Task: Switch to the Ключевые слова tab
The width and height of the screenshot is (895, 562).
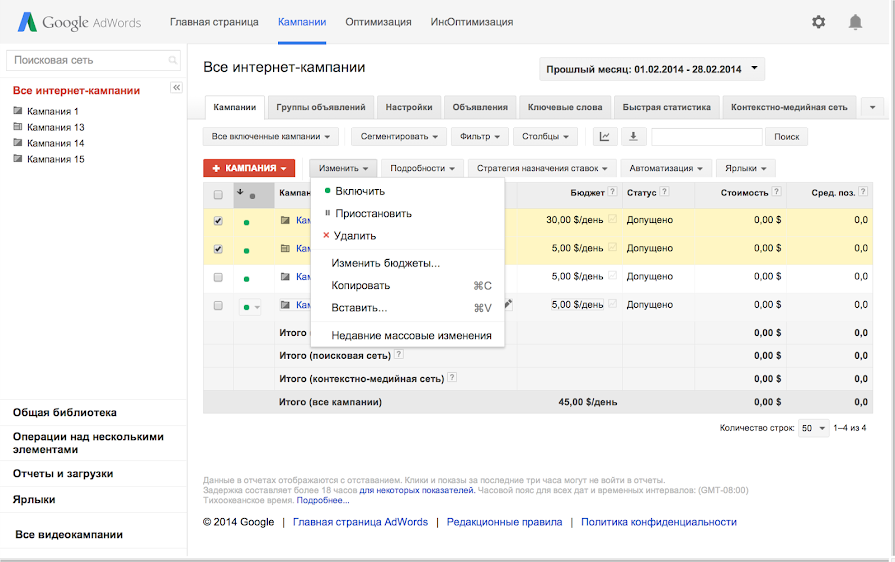Action: coord(565,107)
